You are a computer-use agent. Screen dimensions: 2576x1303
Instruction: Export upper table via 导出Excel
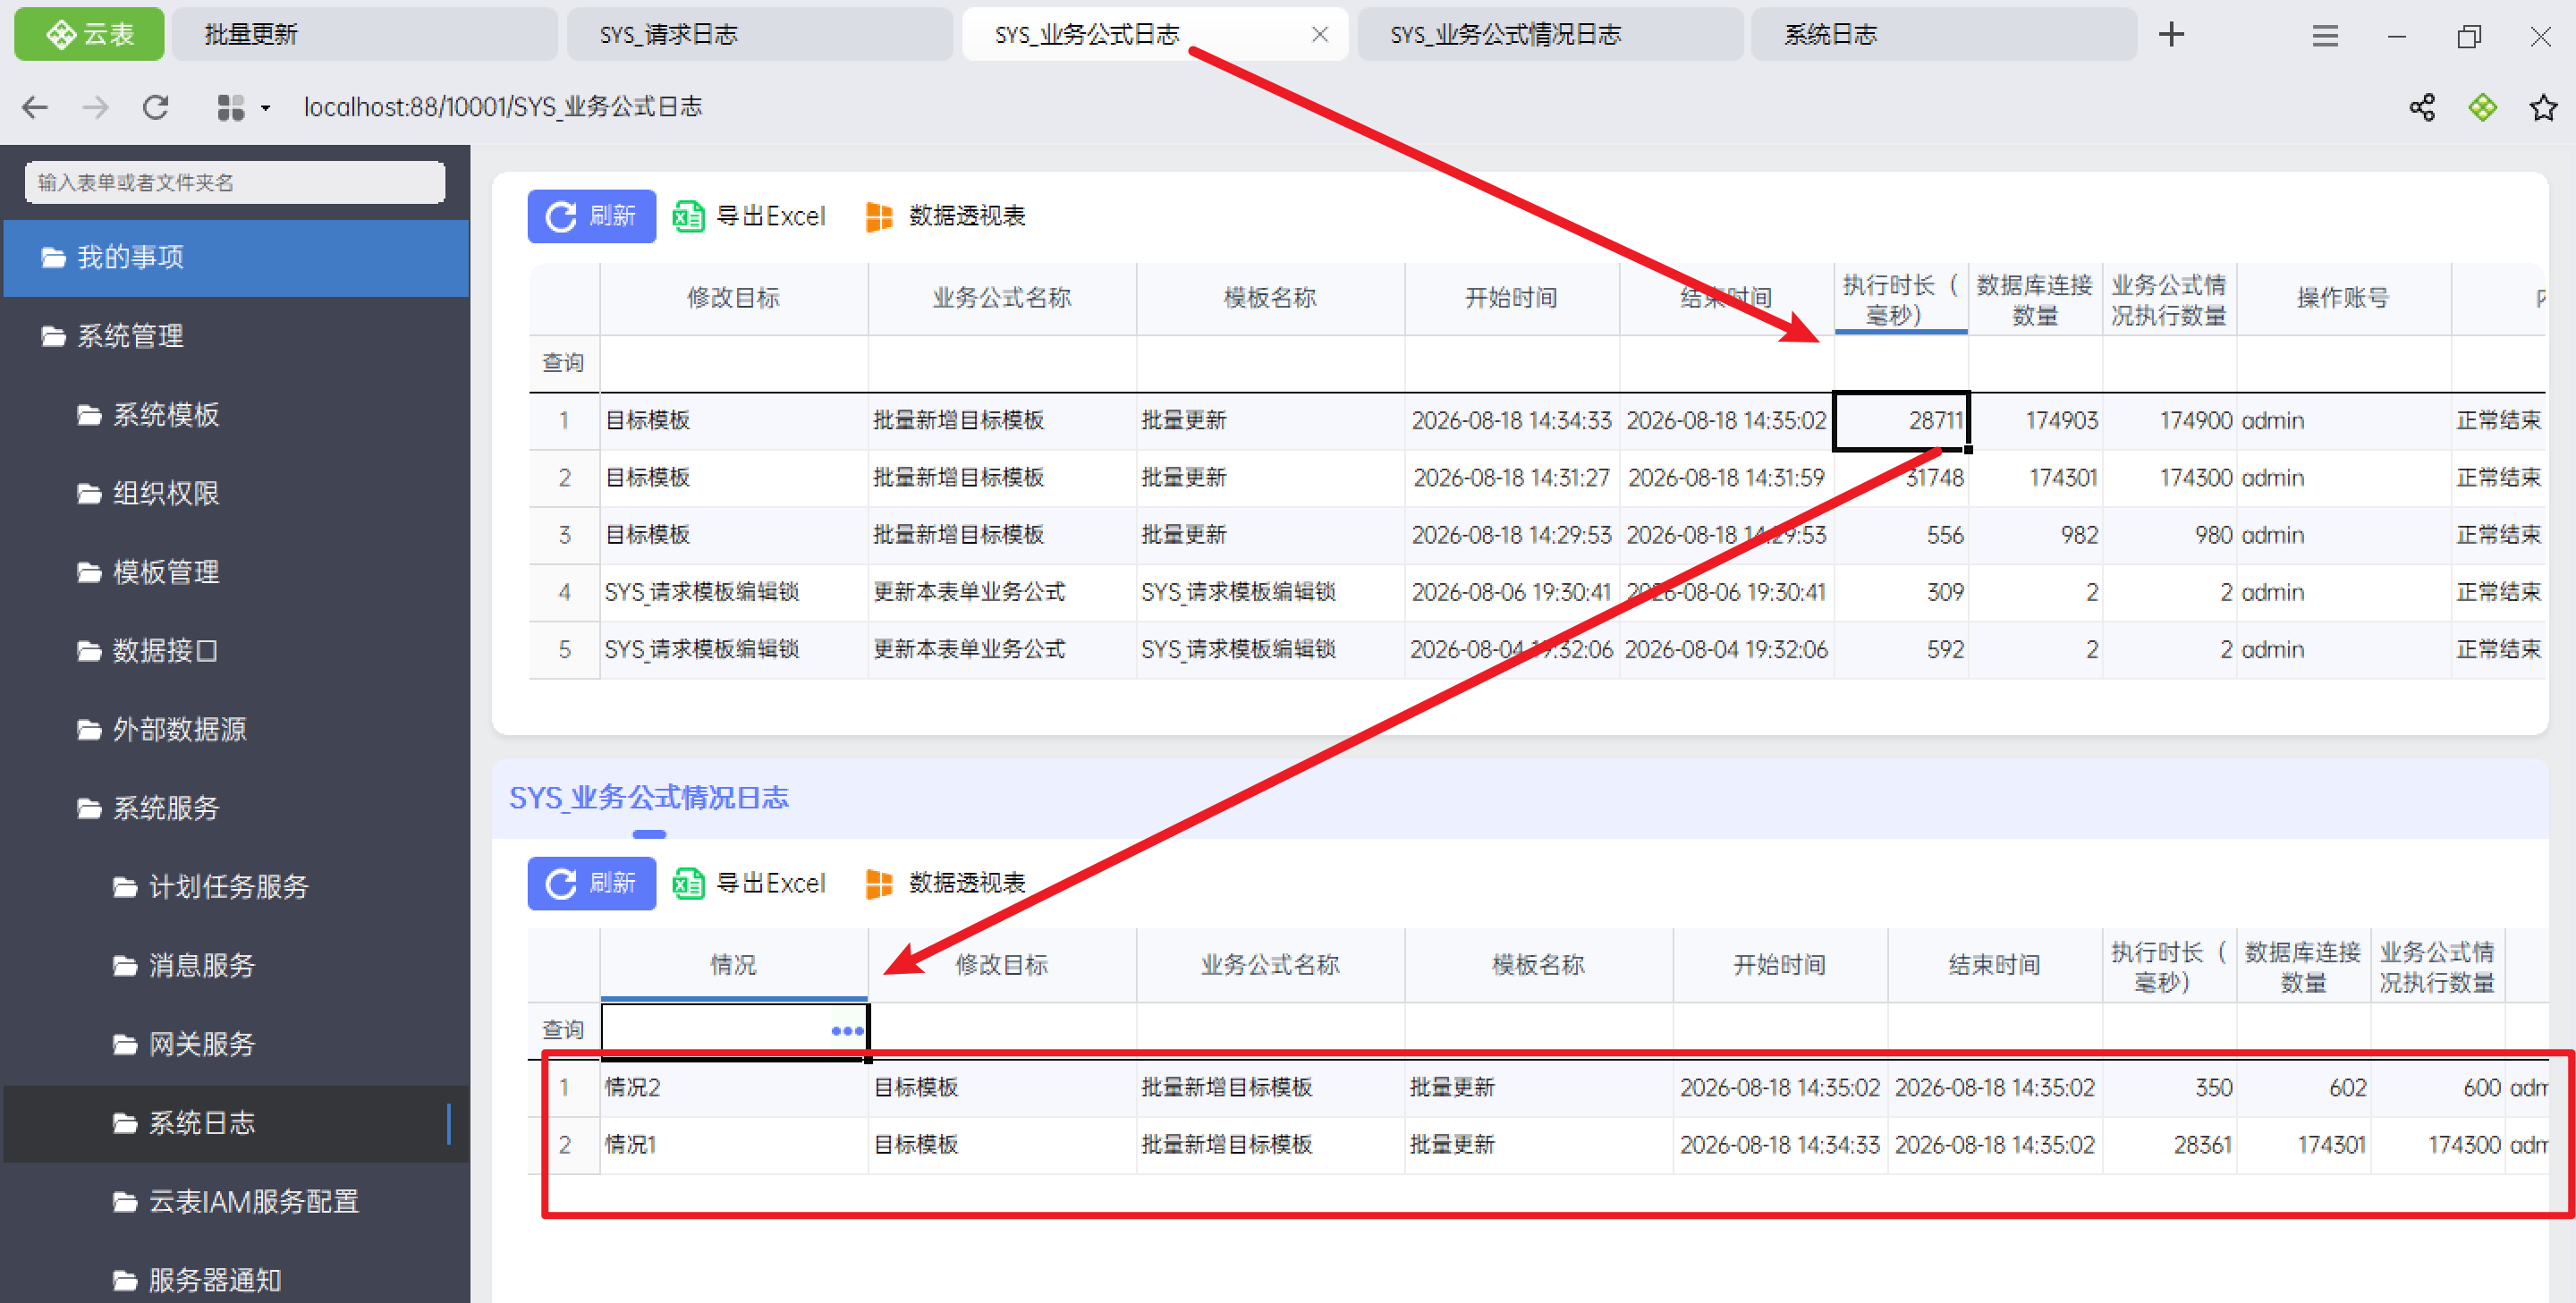pos(749,216)
